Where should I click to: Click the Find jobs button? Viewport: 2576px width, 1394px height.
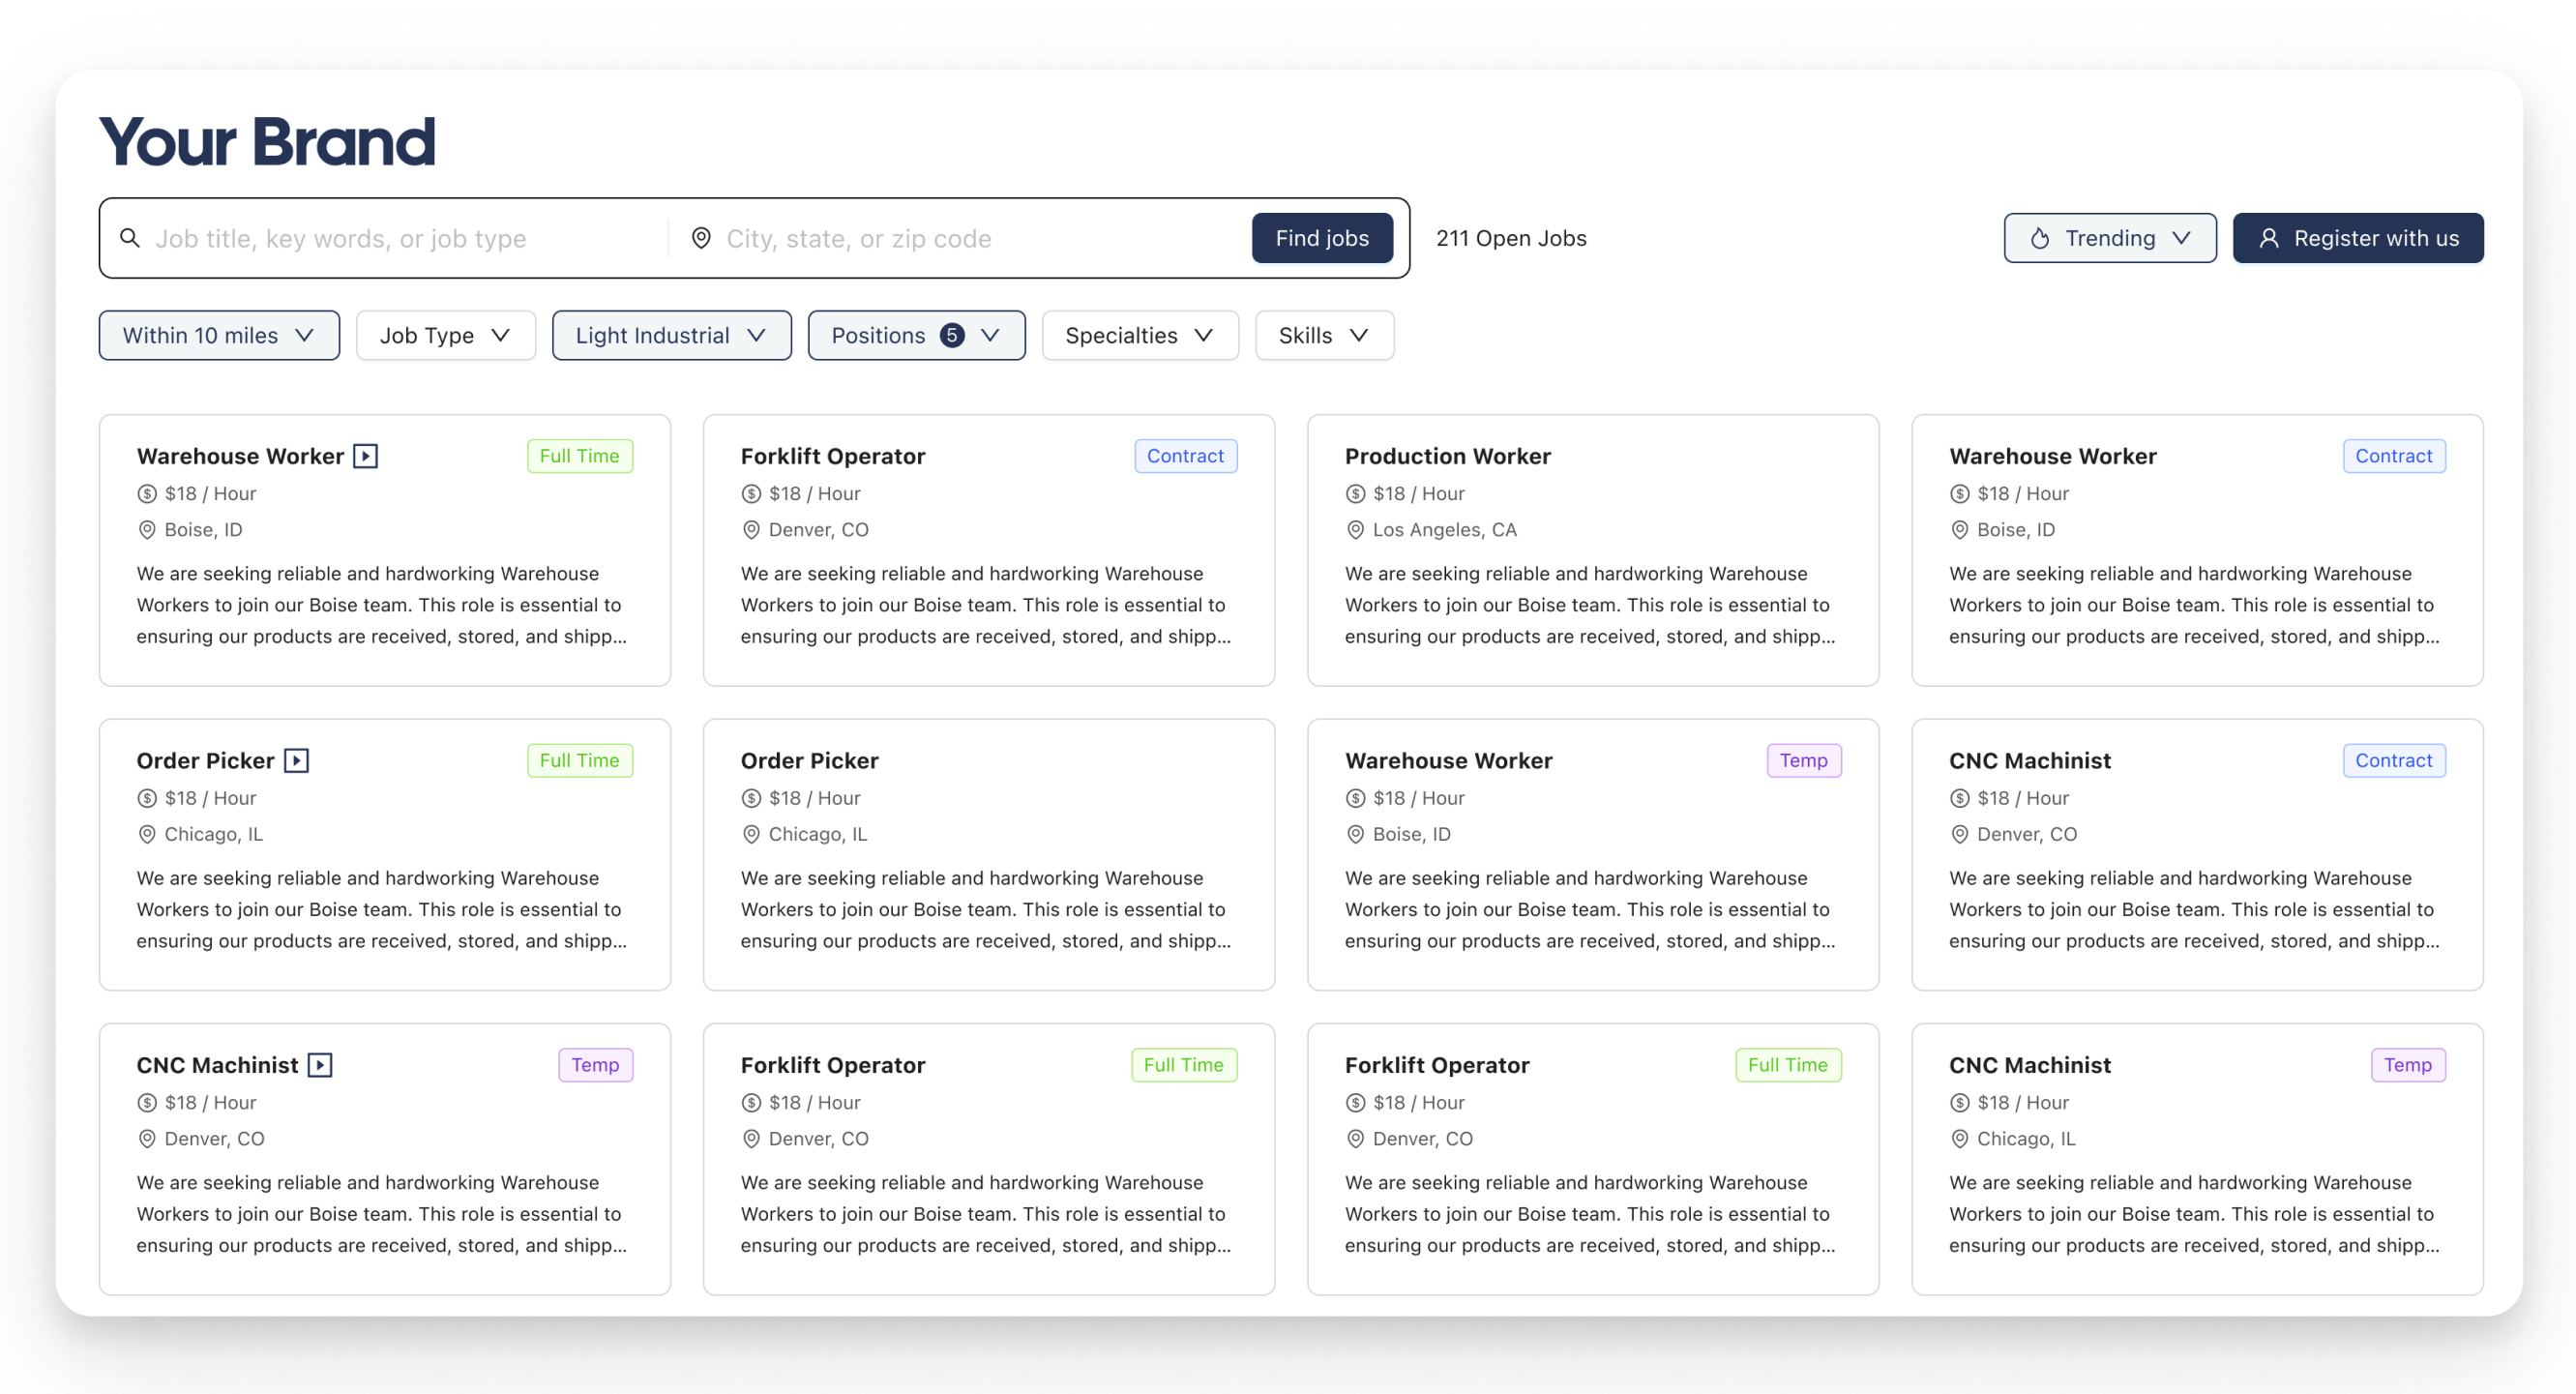tap(1322, 238)
